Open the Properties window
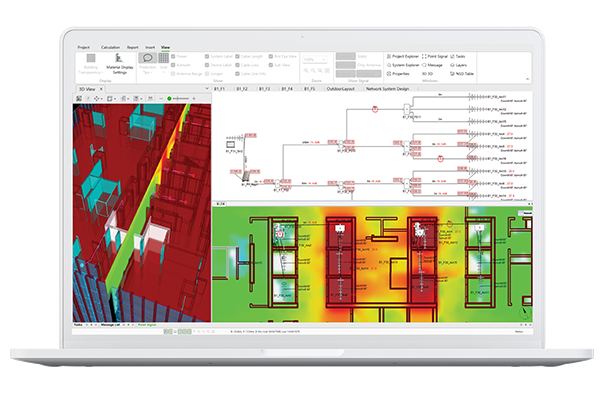 pos(398,74)
